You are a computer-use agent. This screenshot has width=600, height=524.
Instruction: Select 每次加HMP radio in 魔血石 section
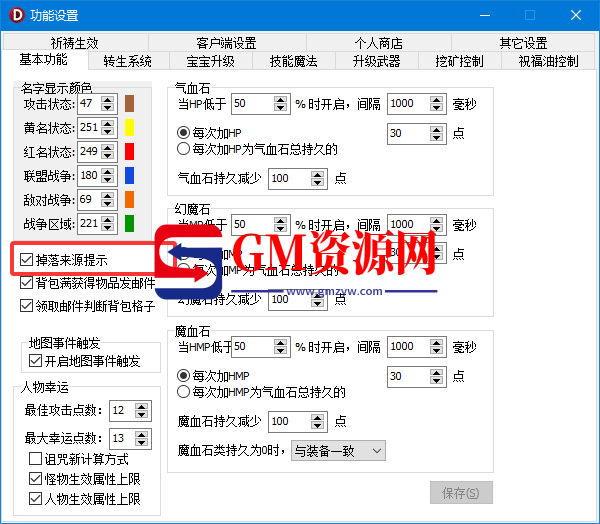pos(183,375)
